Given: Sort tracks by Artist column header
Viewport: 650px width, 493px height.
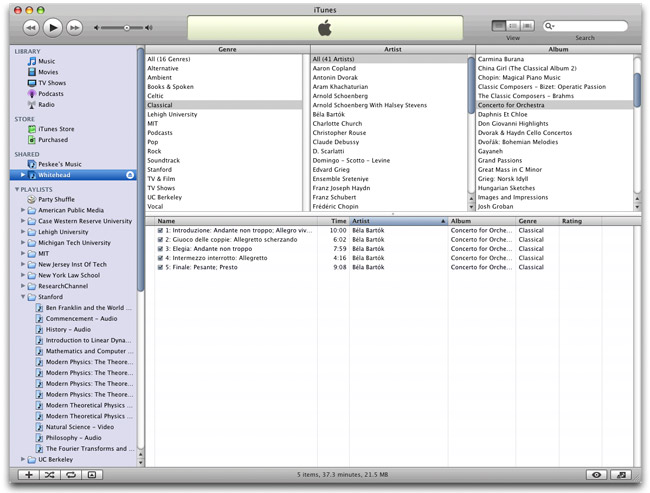Looking at the screenshot, I should 399,221.
